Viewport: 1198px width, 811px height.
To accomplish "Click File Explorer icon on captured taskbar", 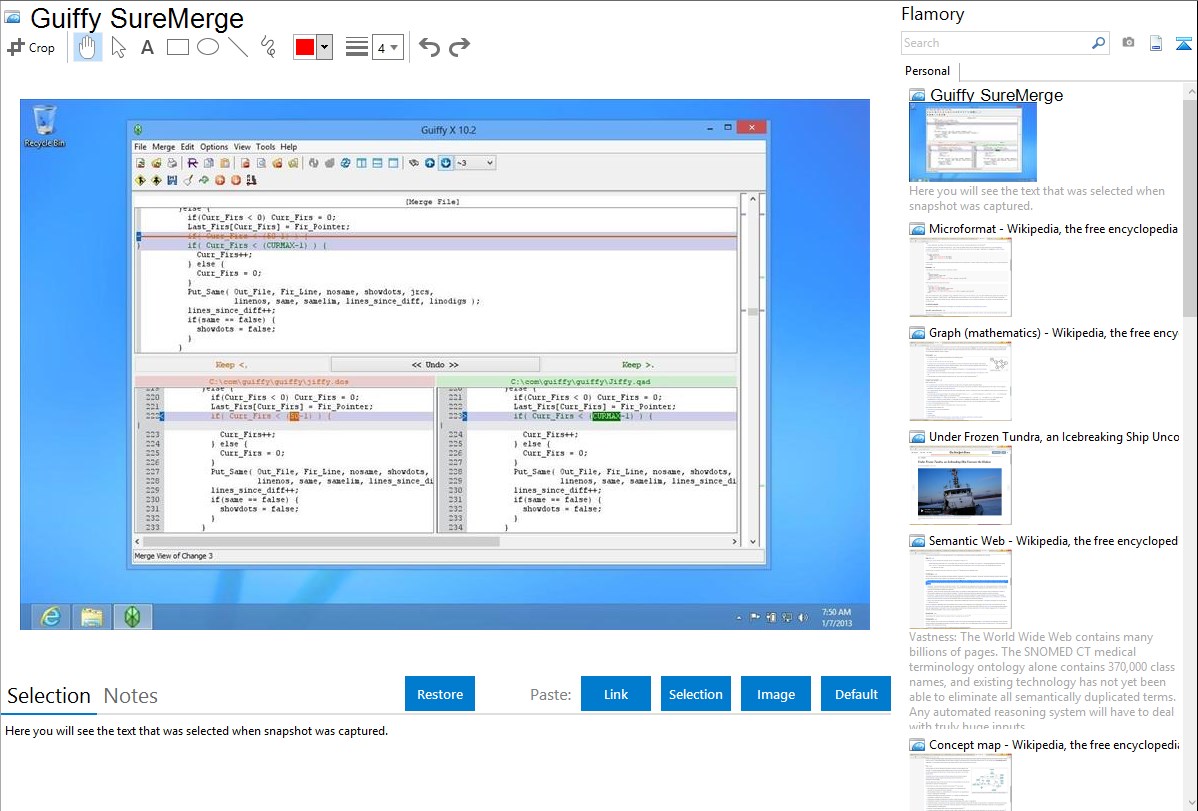I will 92,616.
